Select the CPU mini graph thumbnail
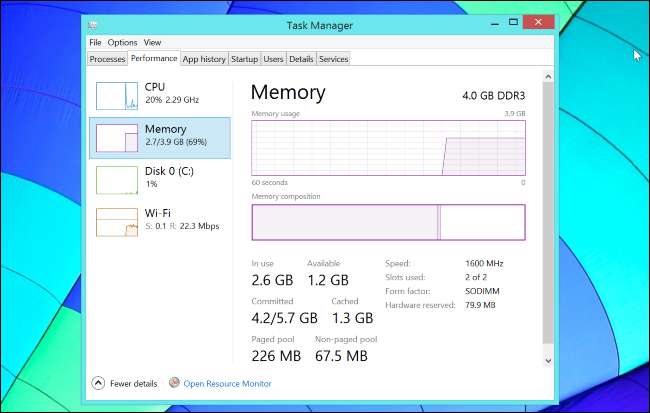 click(117, 95)
